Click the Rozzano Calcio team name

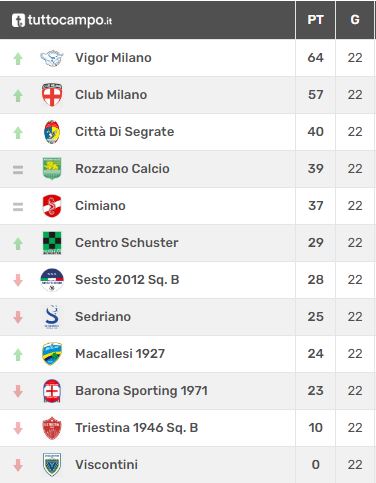click(122, 169)
